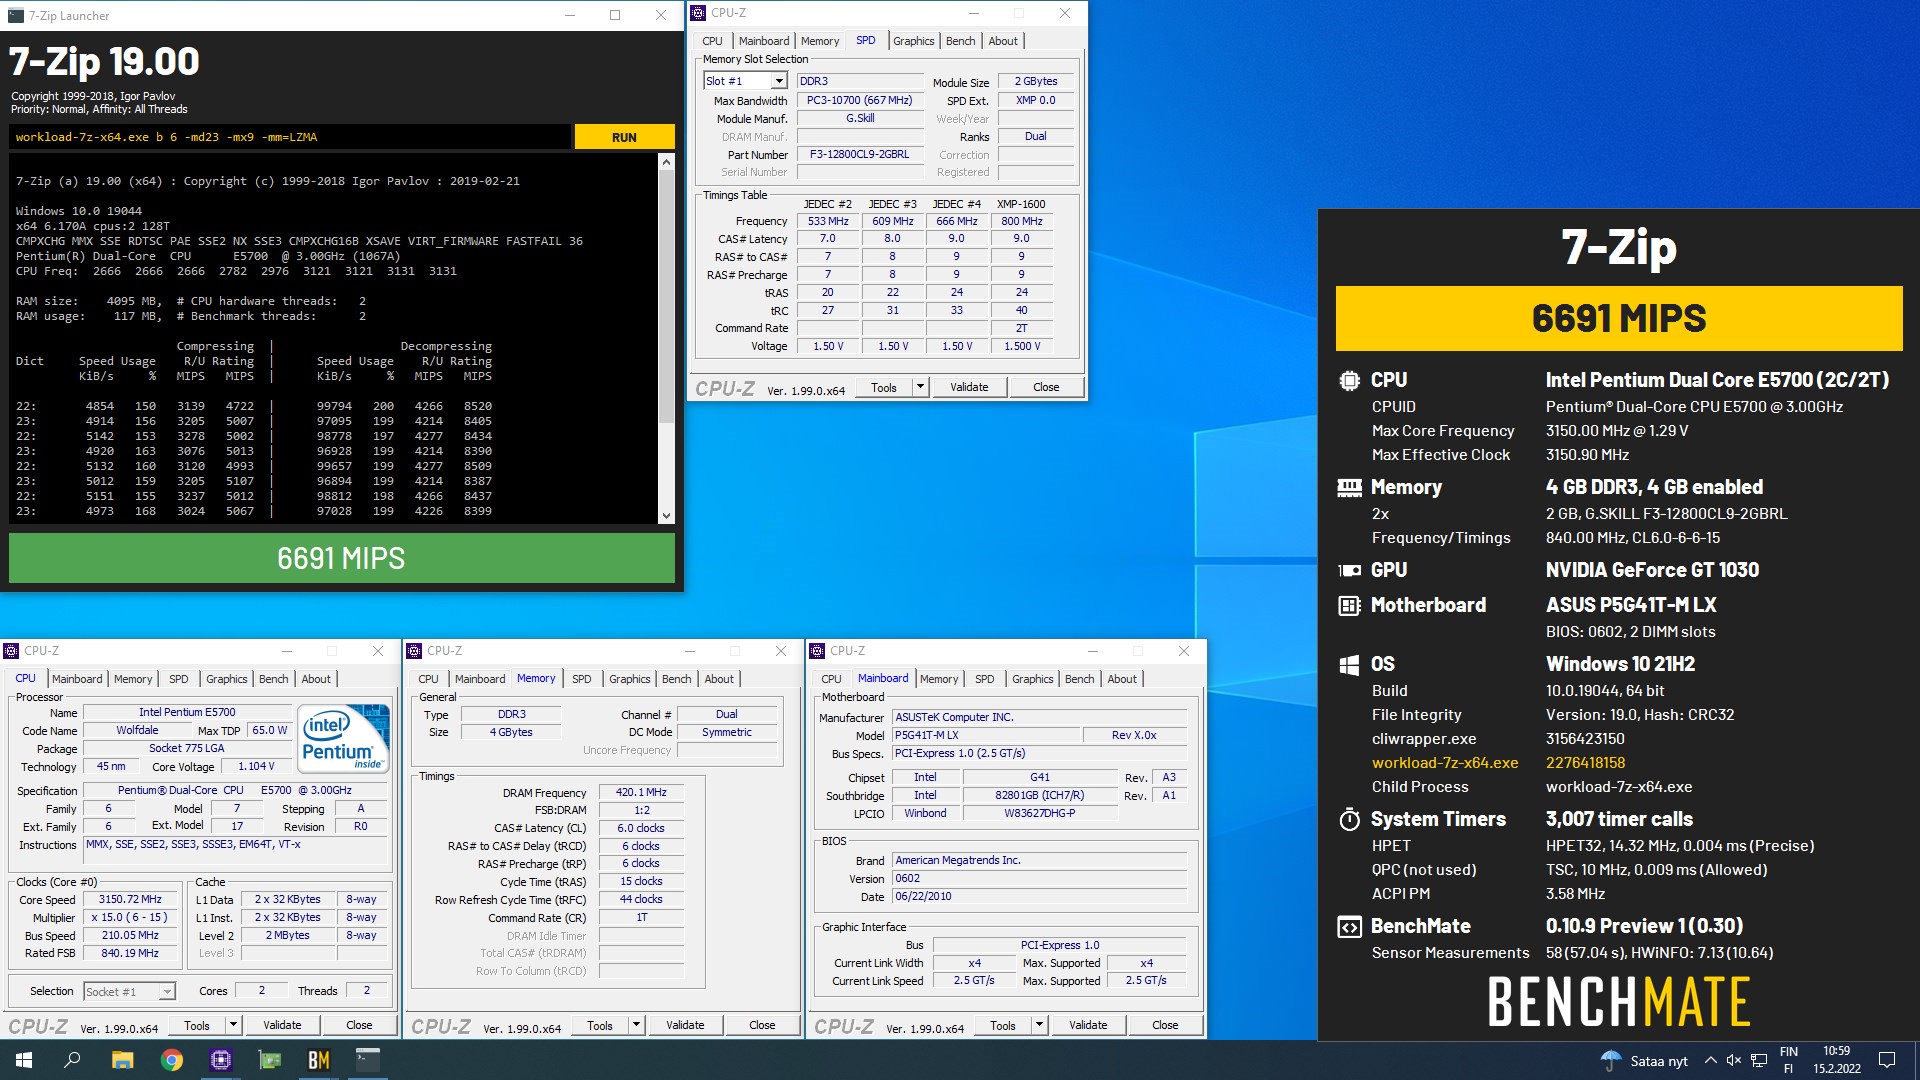Viewport: 1920px width, 1080px height.
Task: Click Validate in CPU-Z Memory window
Action: point(685,1025)
